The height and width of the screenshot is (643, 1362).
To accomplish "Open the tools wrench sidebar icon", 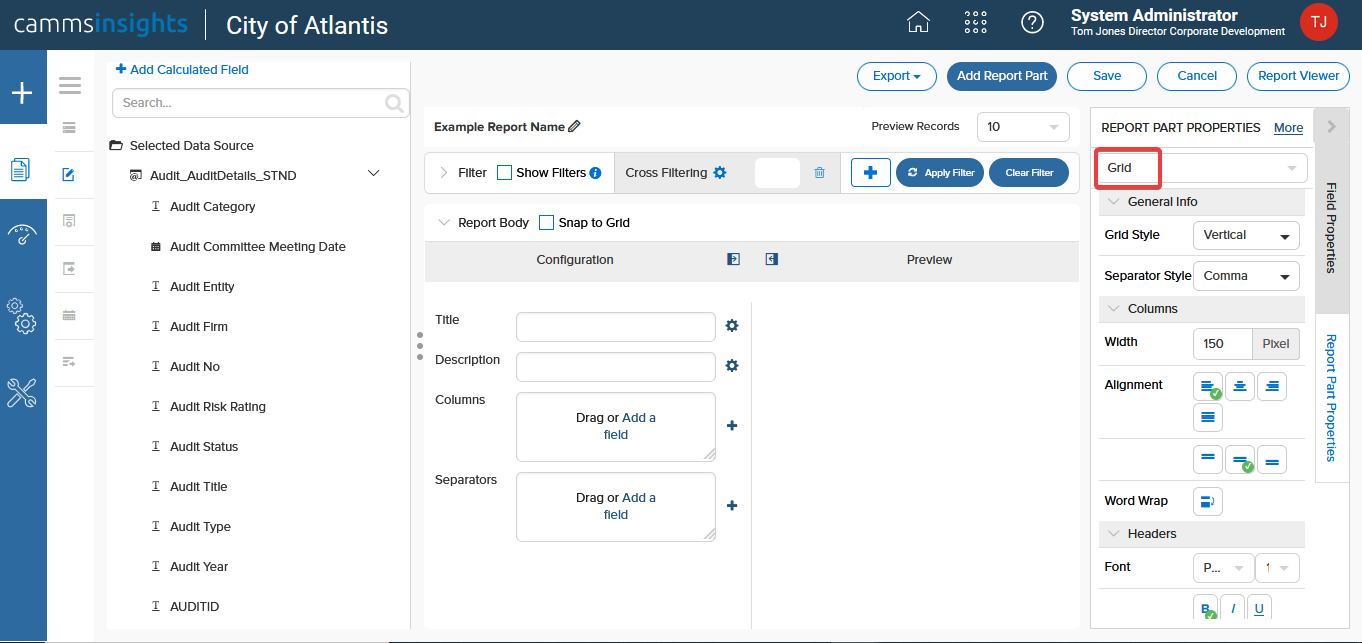I will pos(22,393).
